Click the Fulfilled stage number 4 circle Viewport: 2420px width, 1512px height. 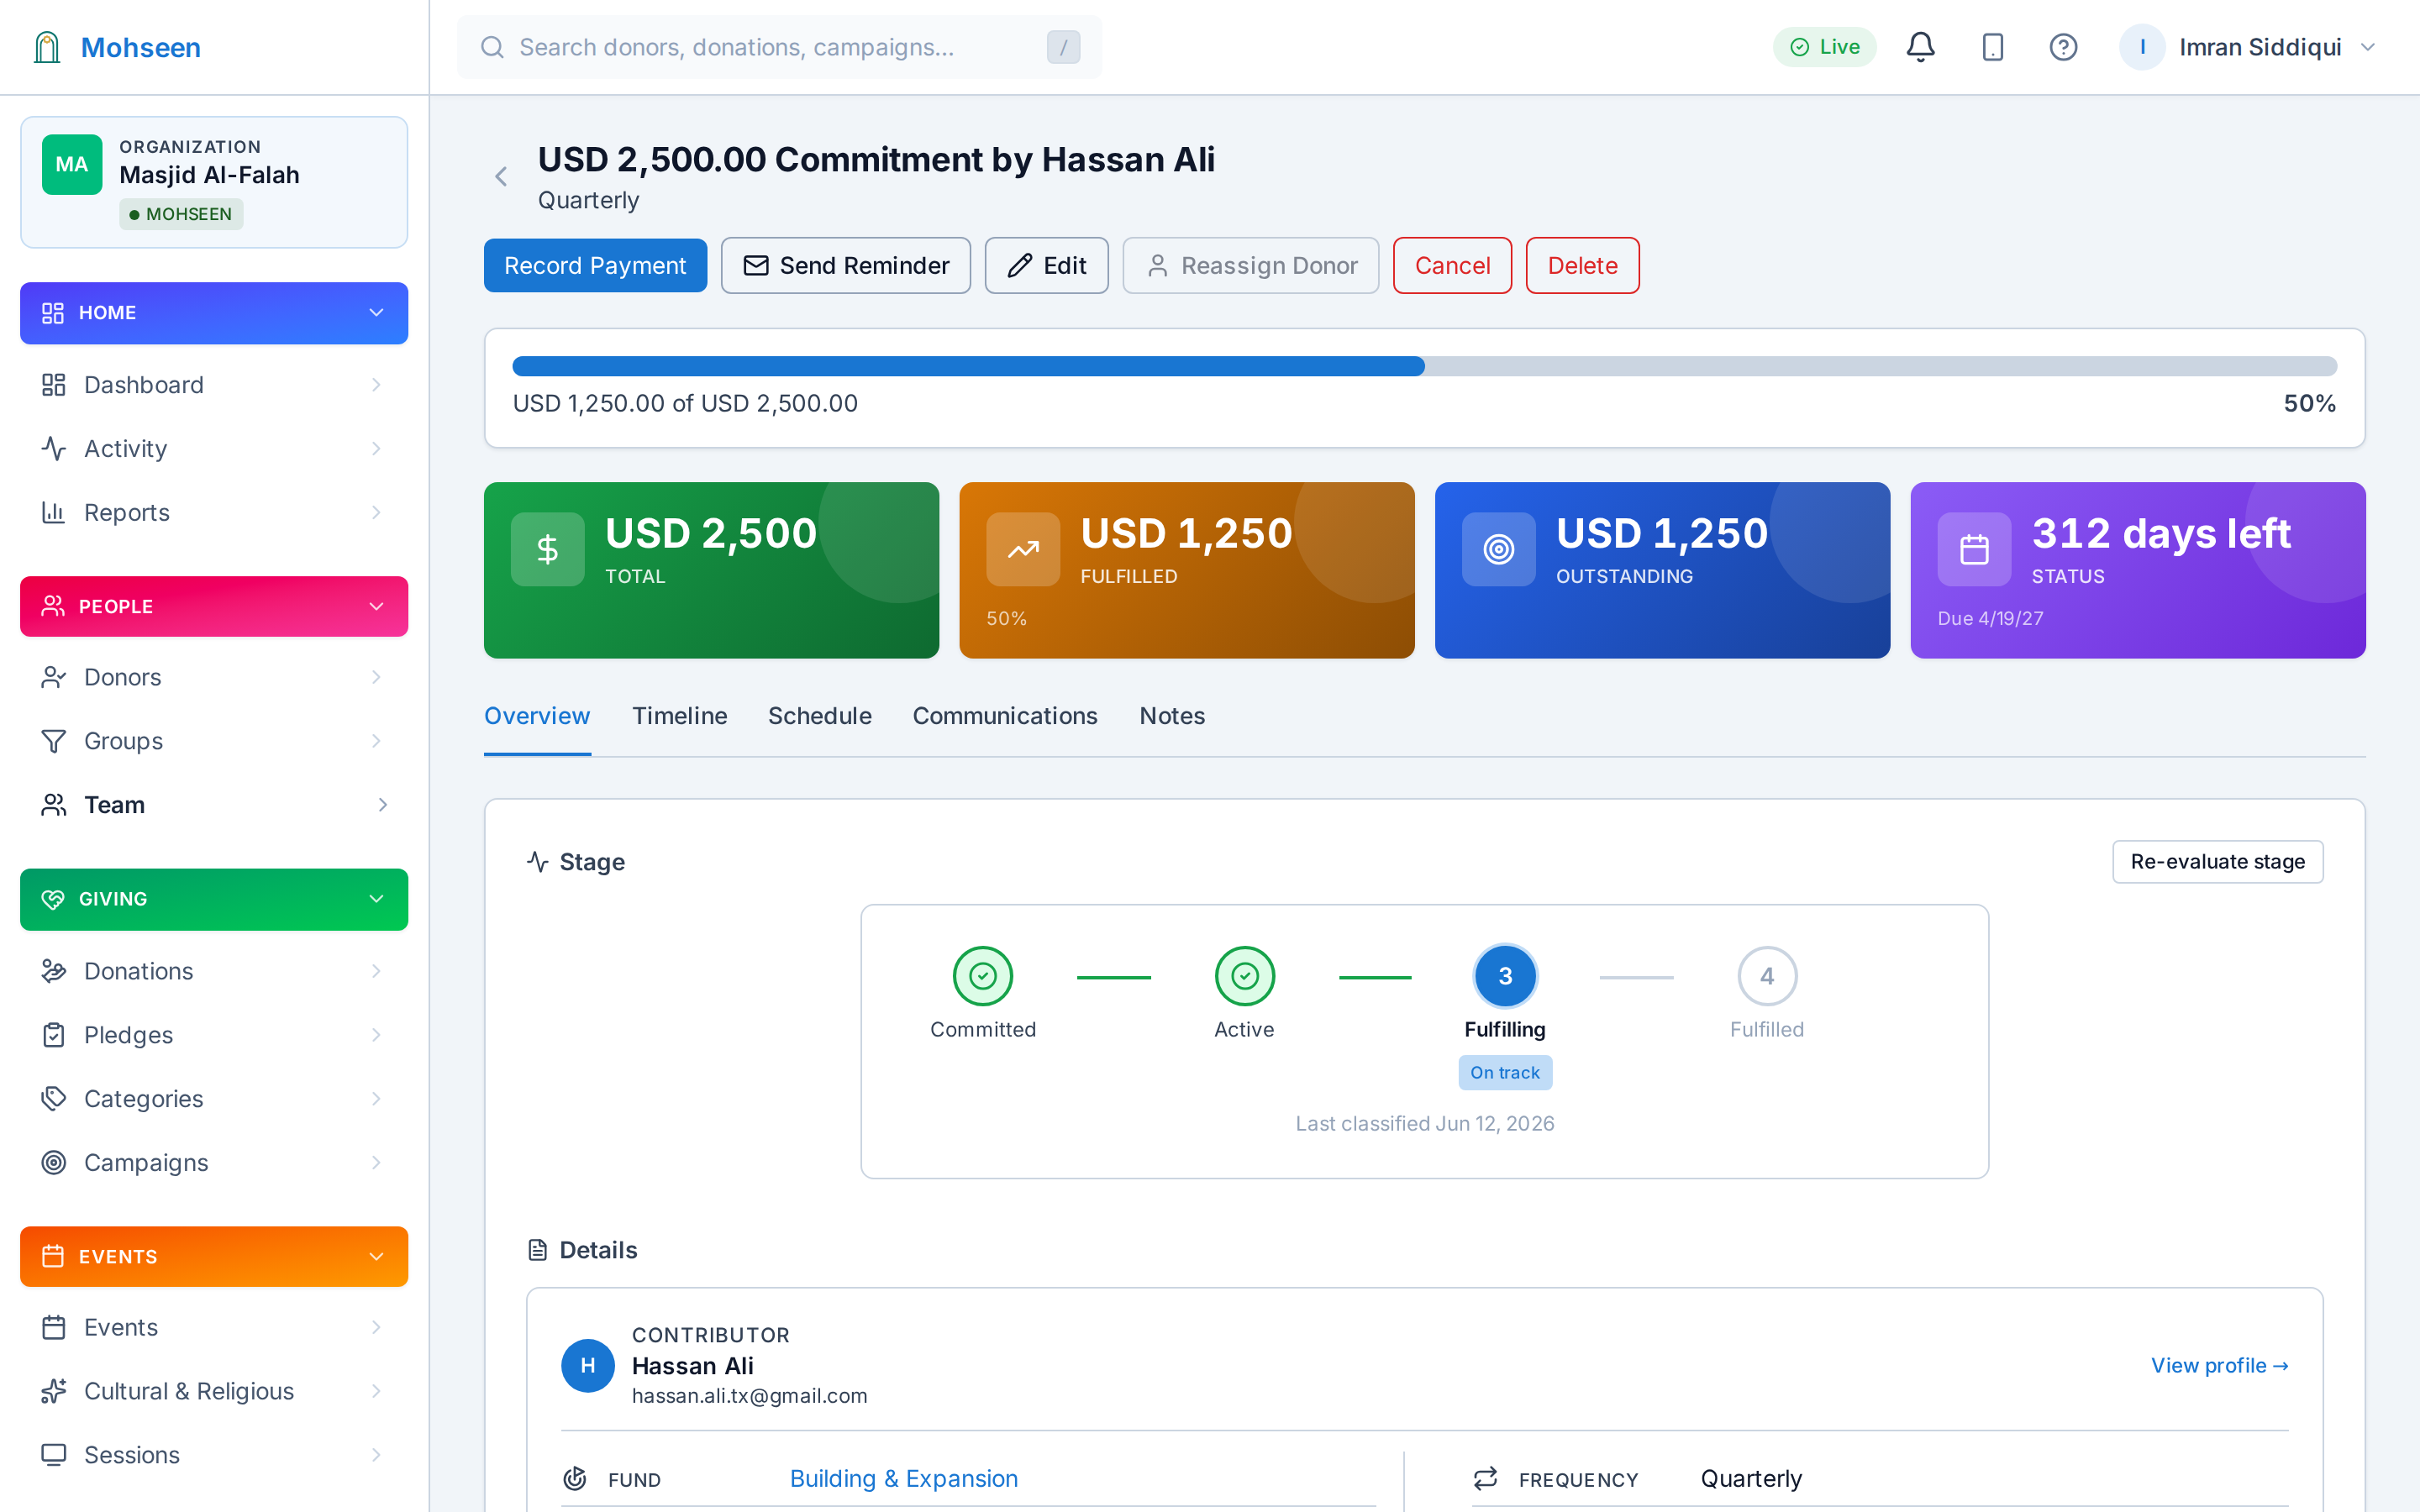tap(1767, 976)
